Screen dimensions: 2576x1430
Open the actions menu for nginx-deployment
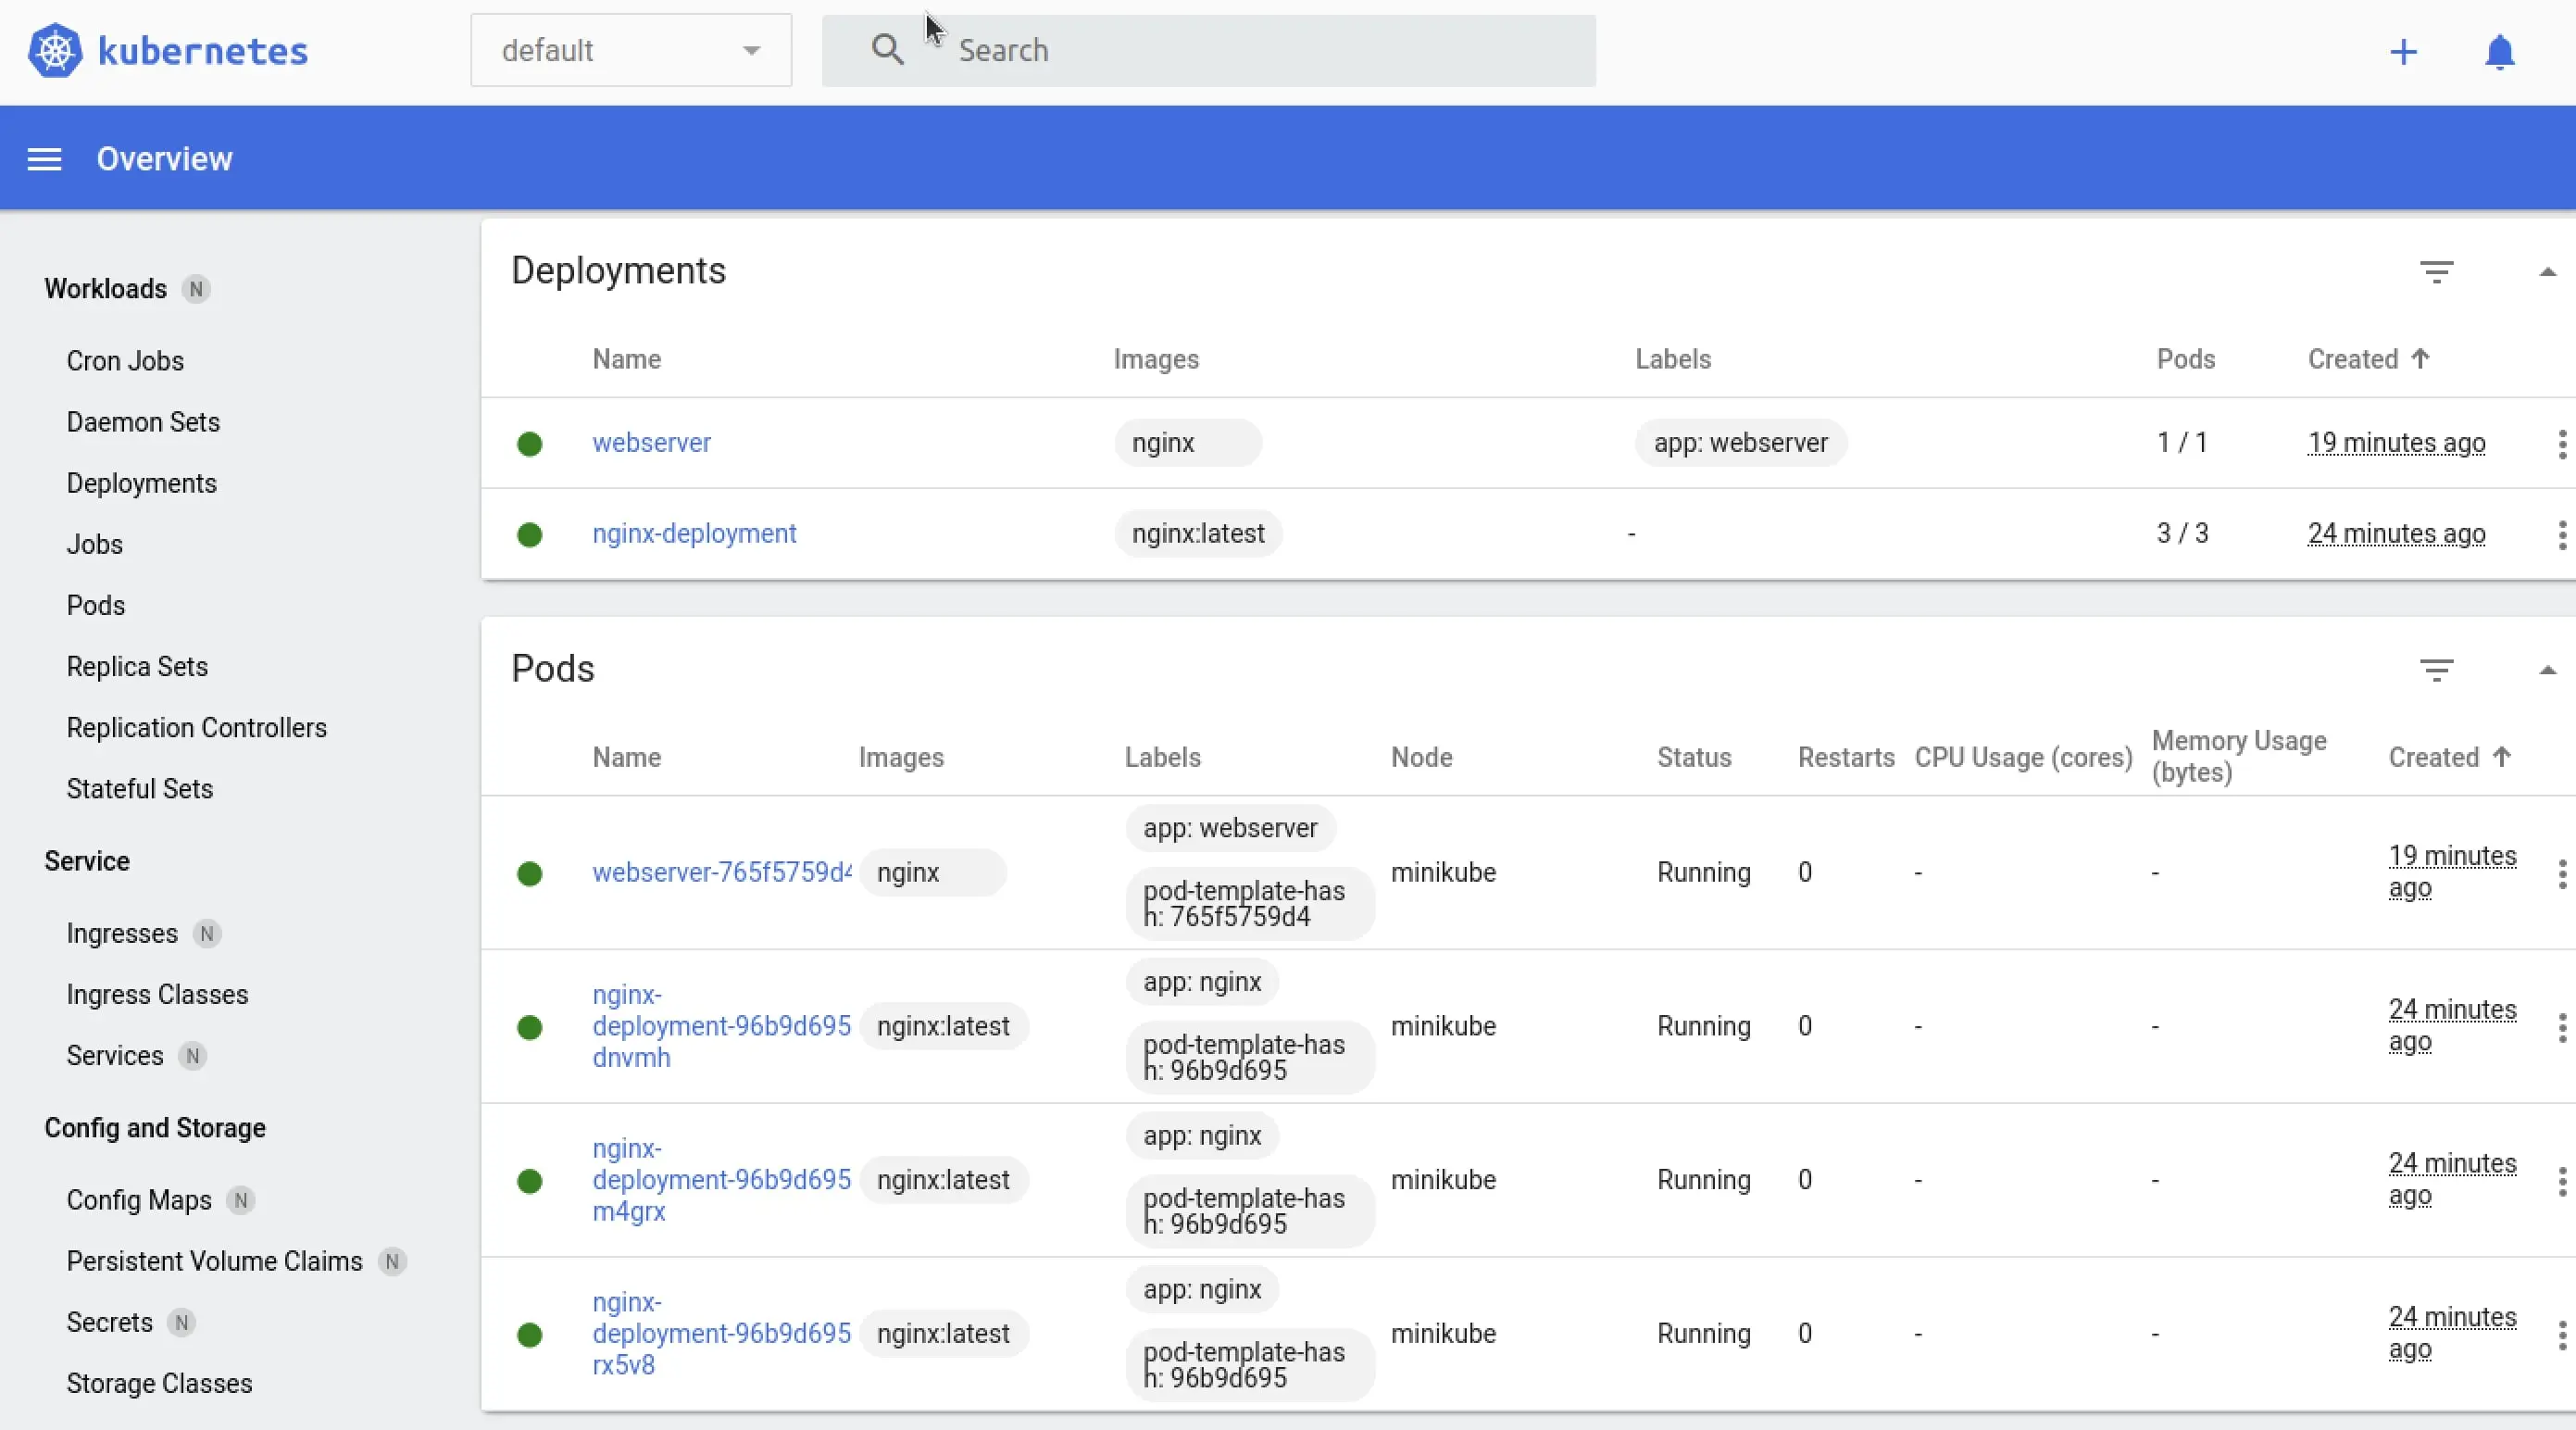pyautogui.click(x=2561, y=535)
